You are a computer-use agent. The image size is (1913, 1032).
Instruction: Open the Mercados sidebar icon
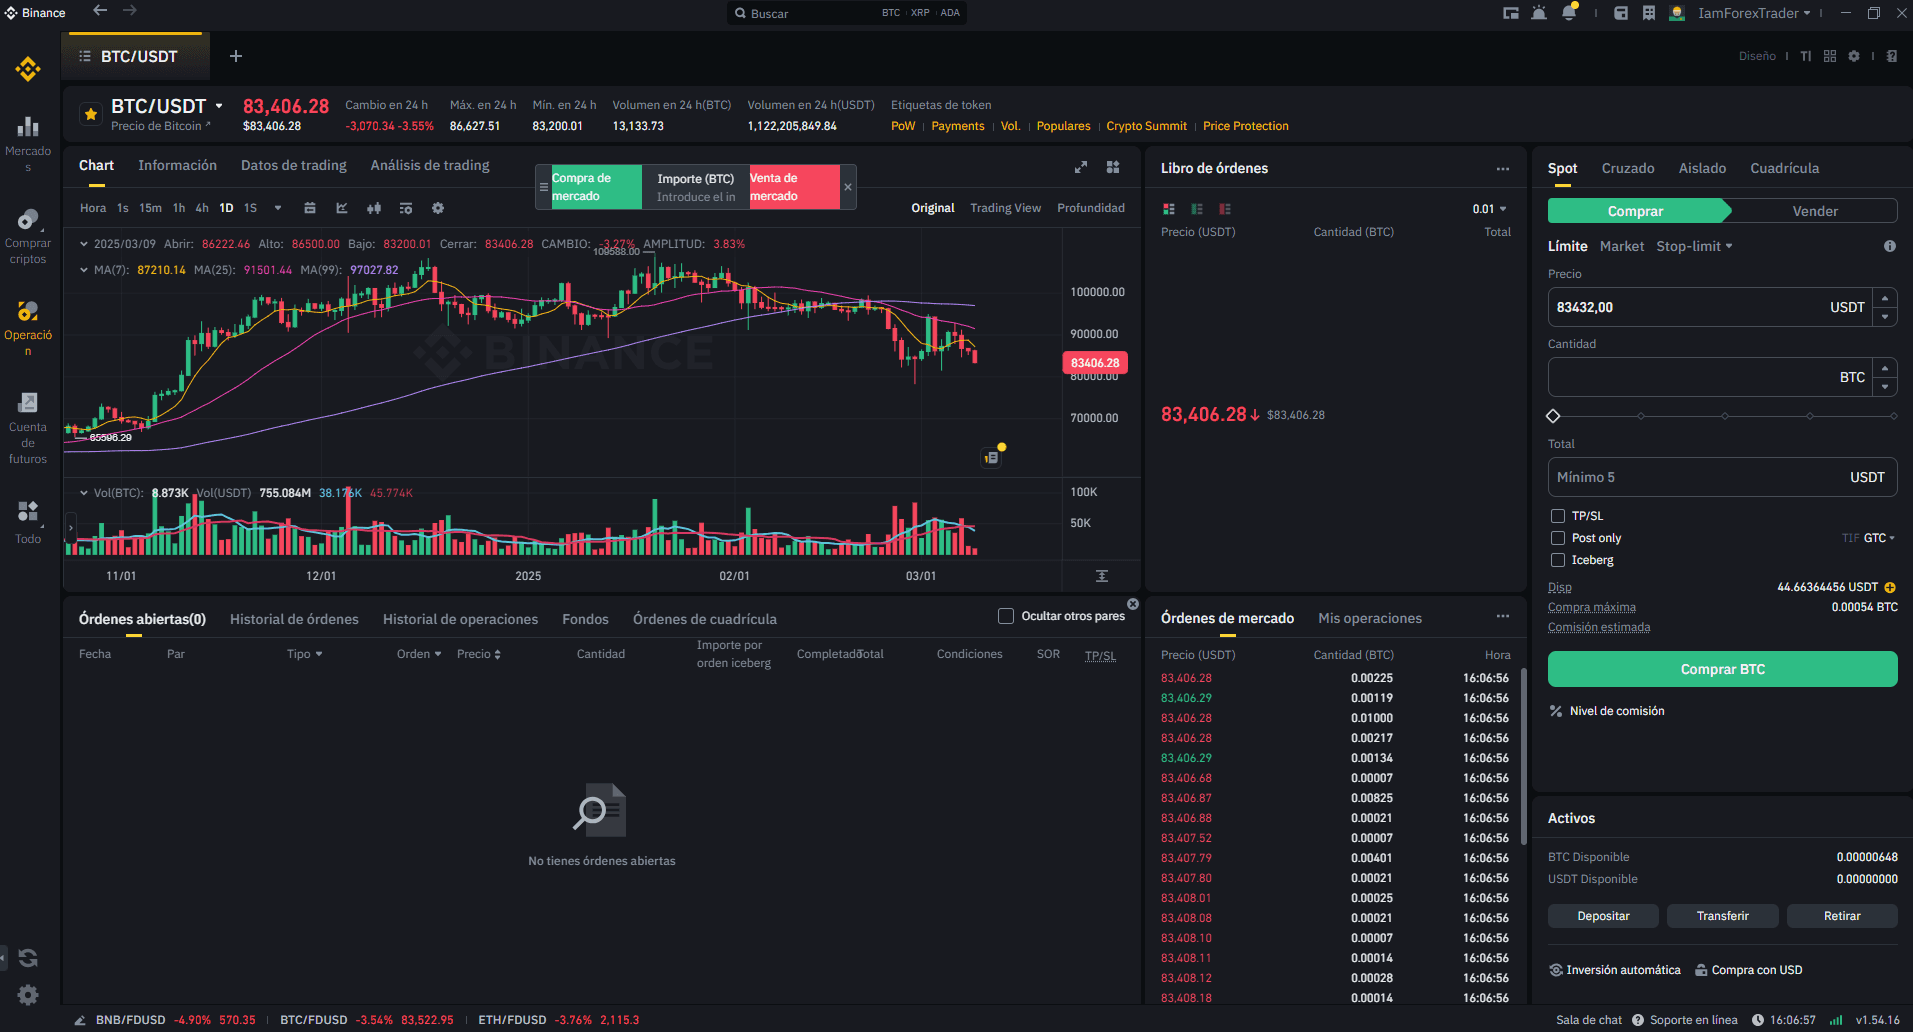click(28, 126)
